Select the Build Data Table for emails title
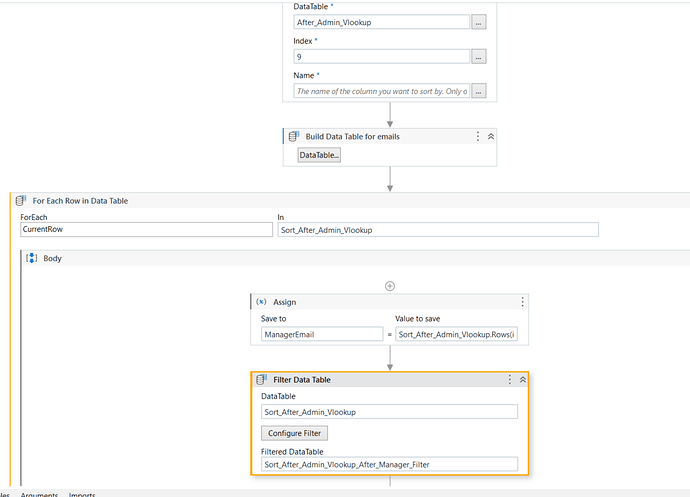 click(x=352, y=136)
